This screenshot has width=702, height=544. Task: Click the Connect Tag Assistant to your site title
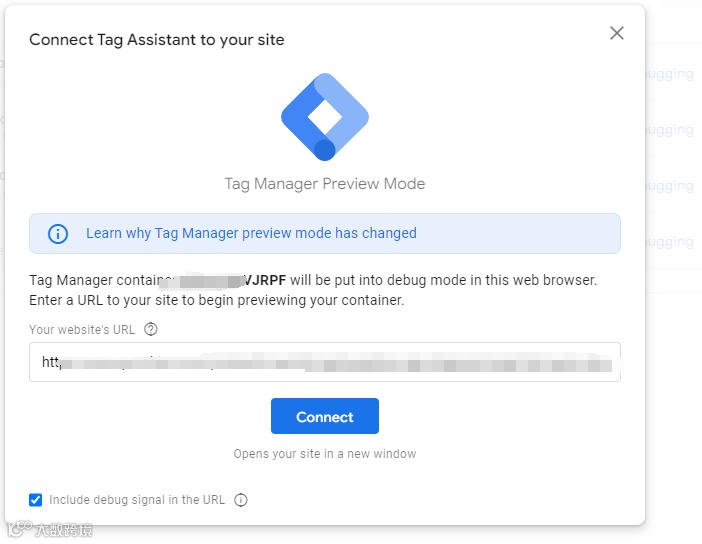[x=157, y=40]
